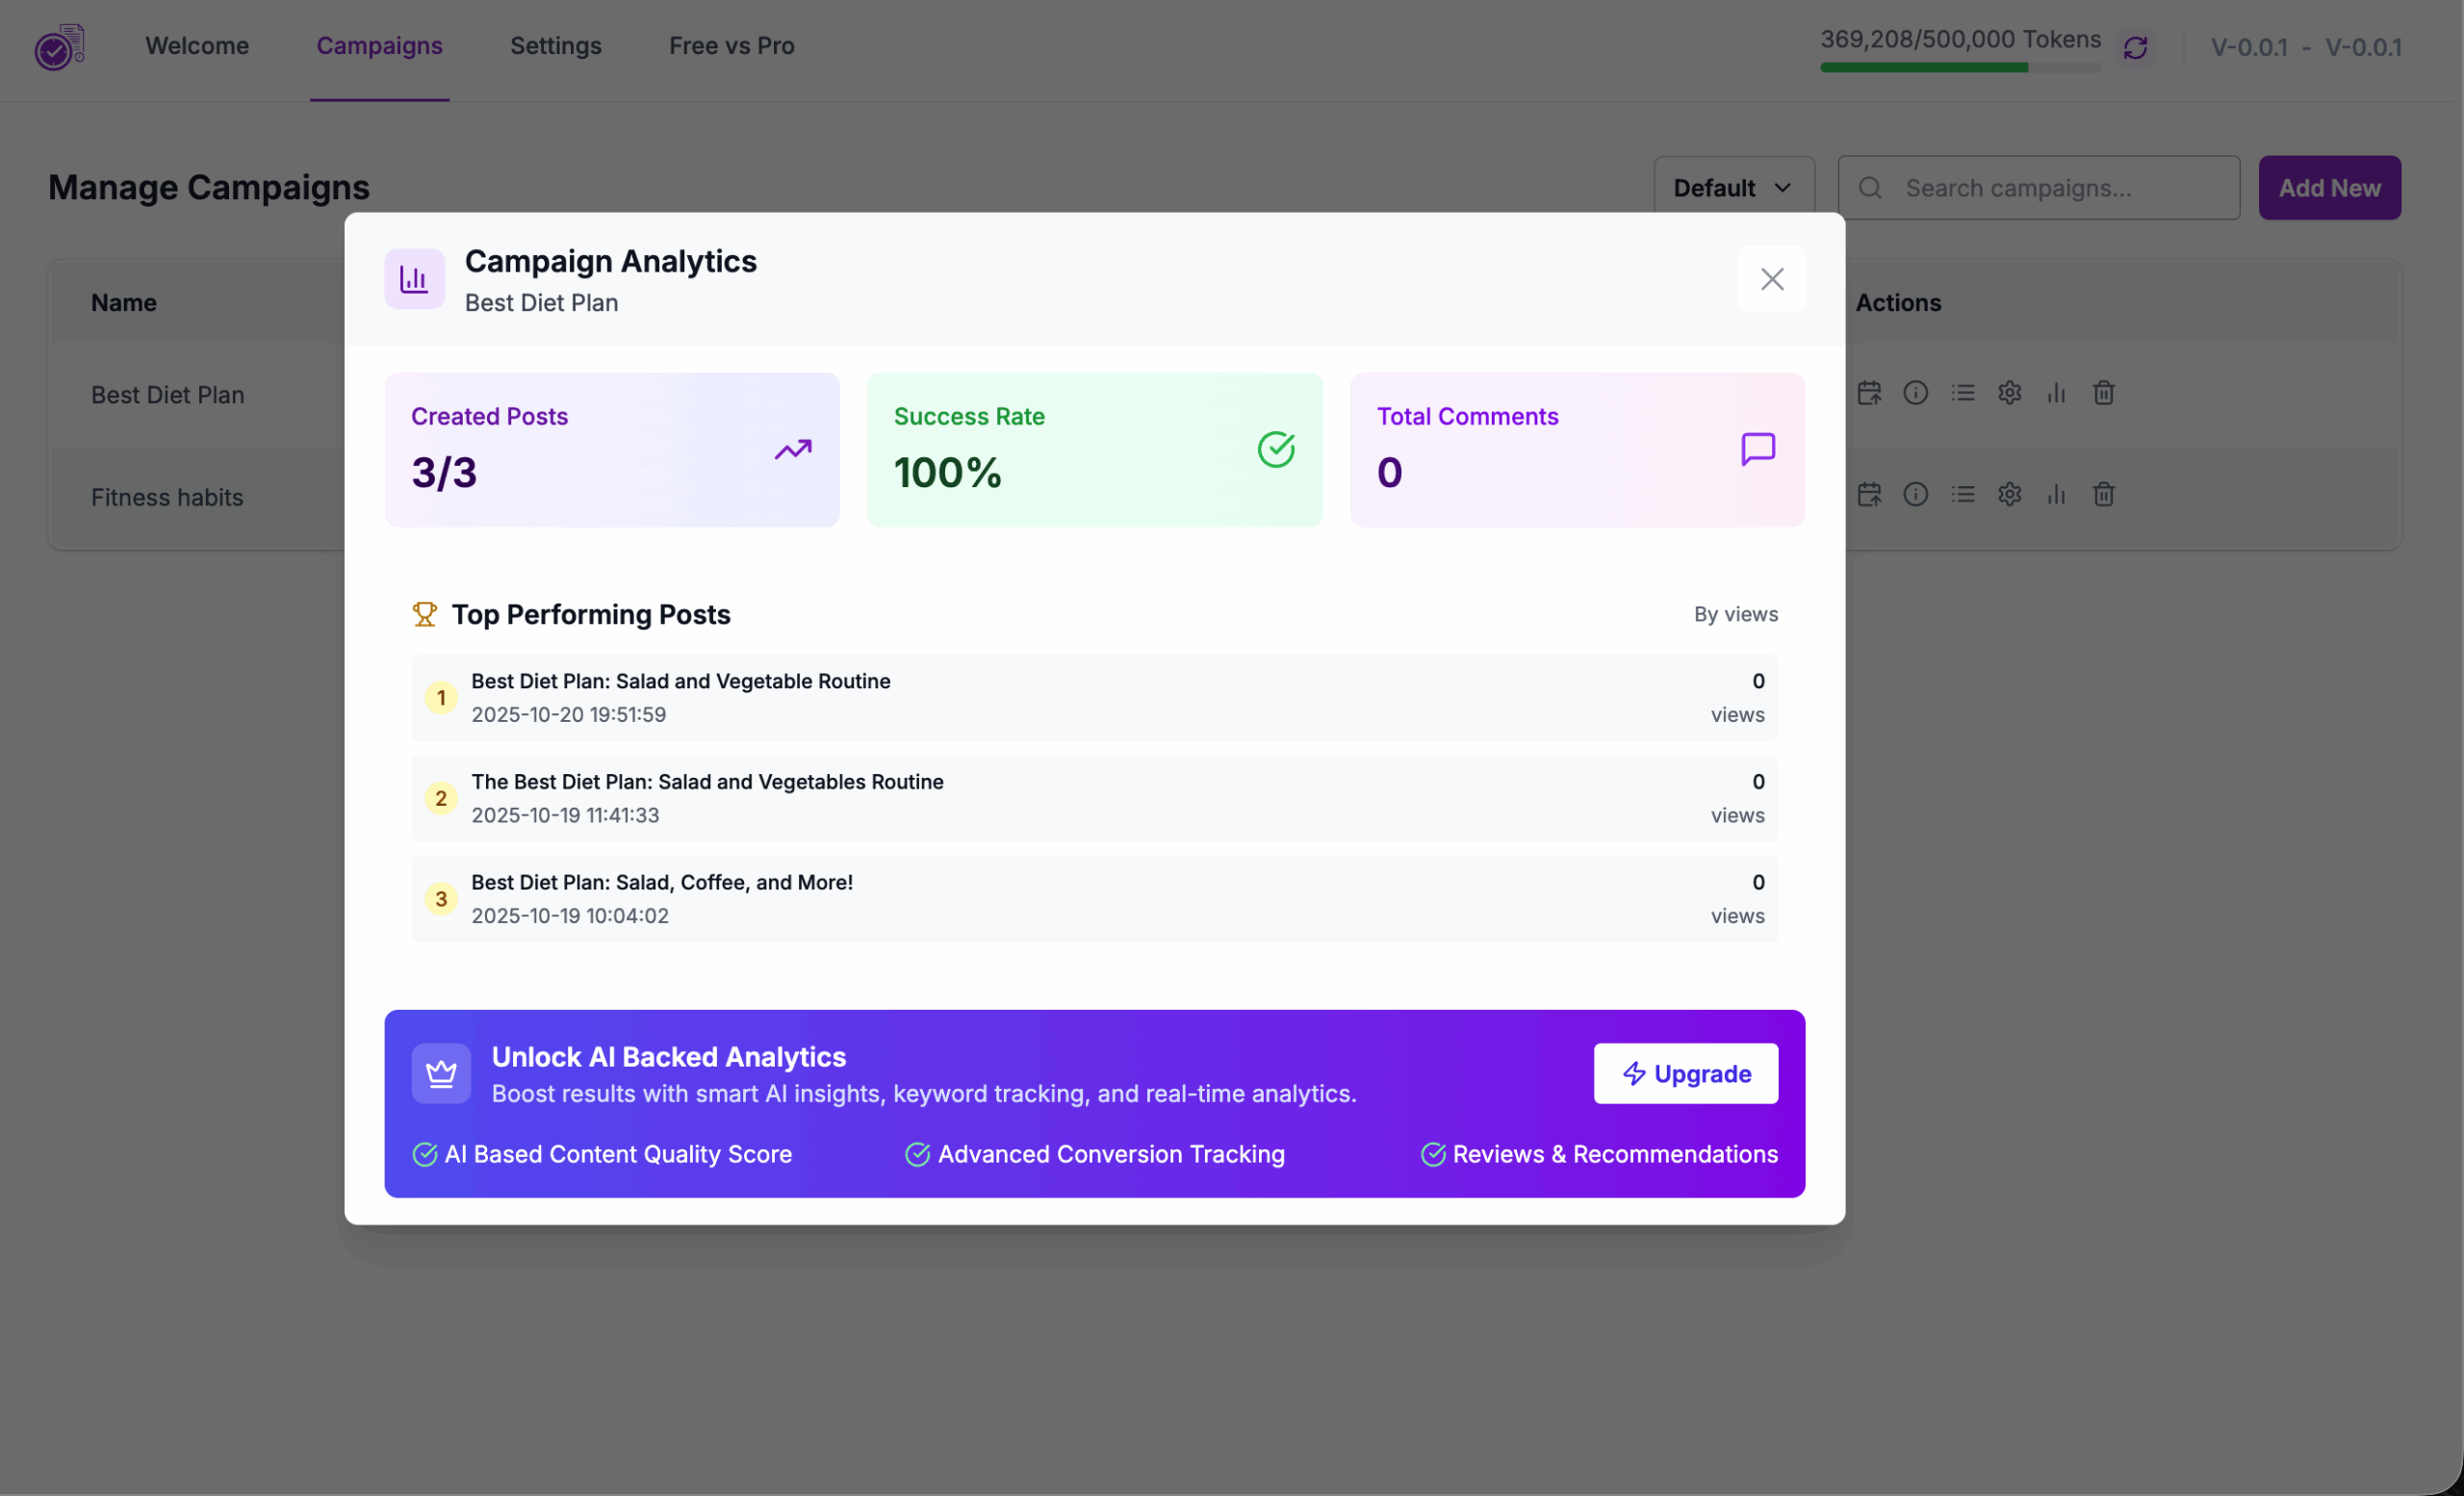Screen dimensions: 2464x1496
Task: Click the Add New campaign button
Action: 2329,188
